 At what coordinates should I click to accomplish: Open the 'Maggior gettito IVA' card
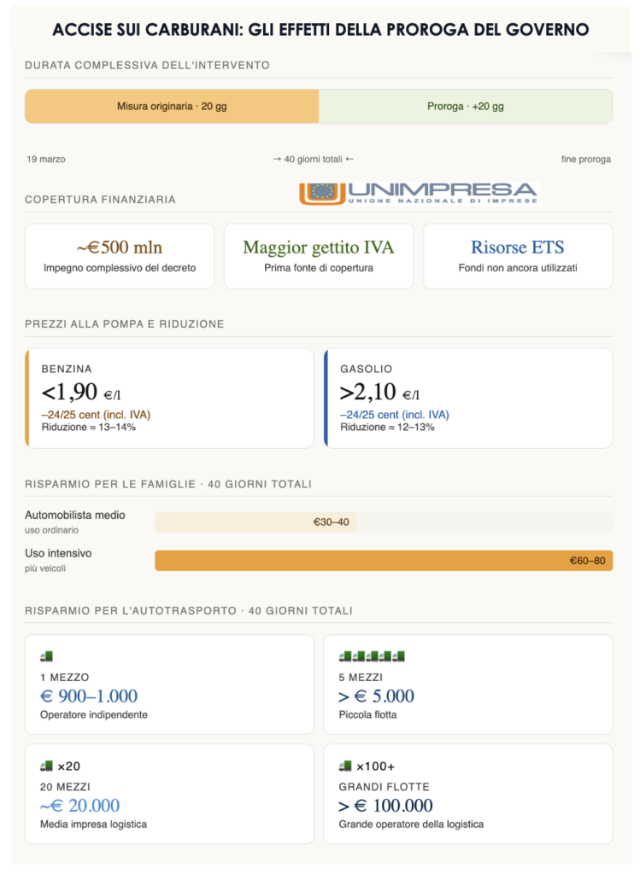(x=318, y=256)
